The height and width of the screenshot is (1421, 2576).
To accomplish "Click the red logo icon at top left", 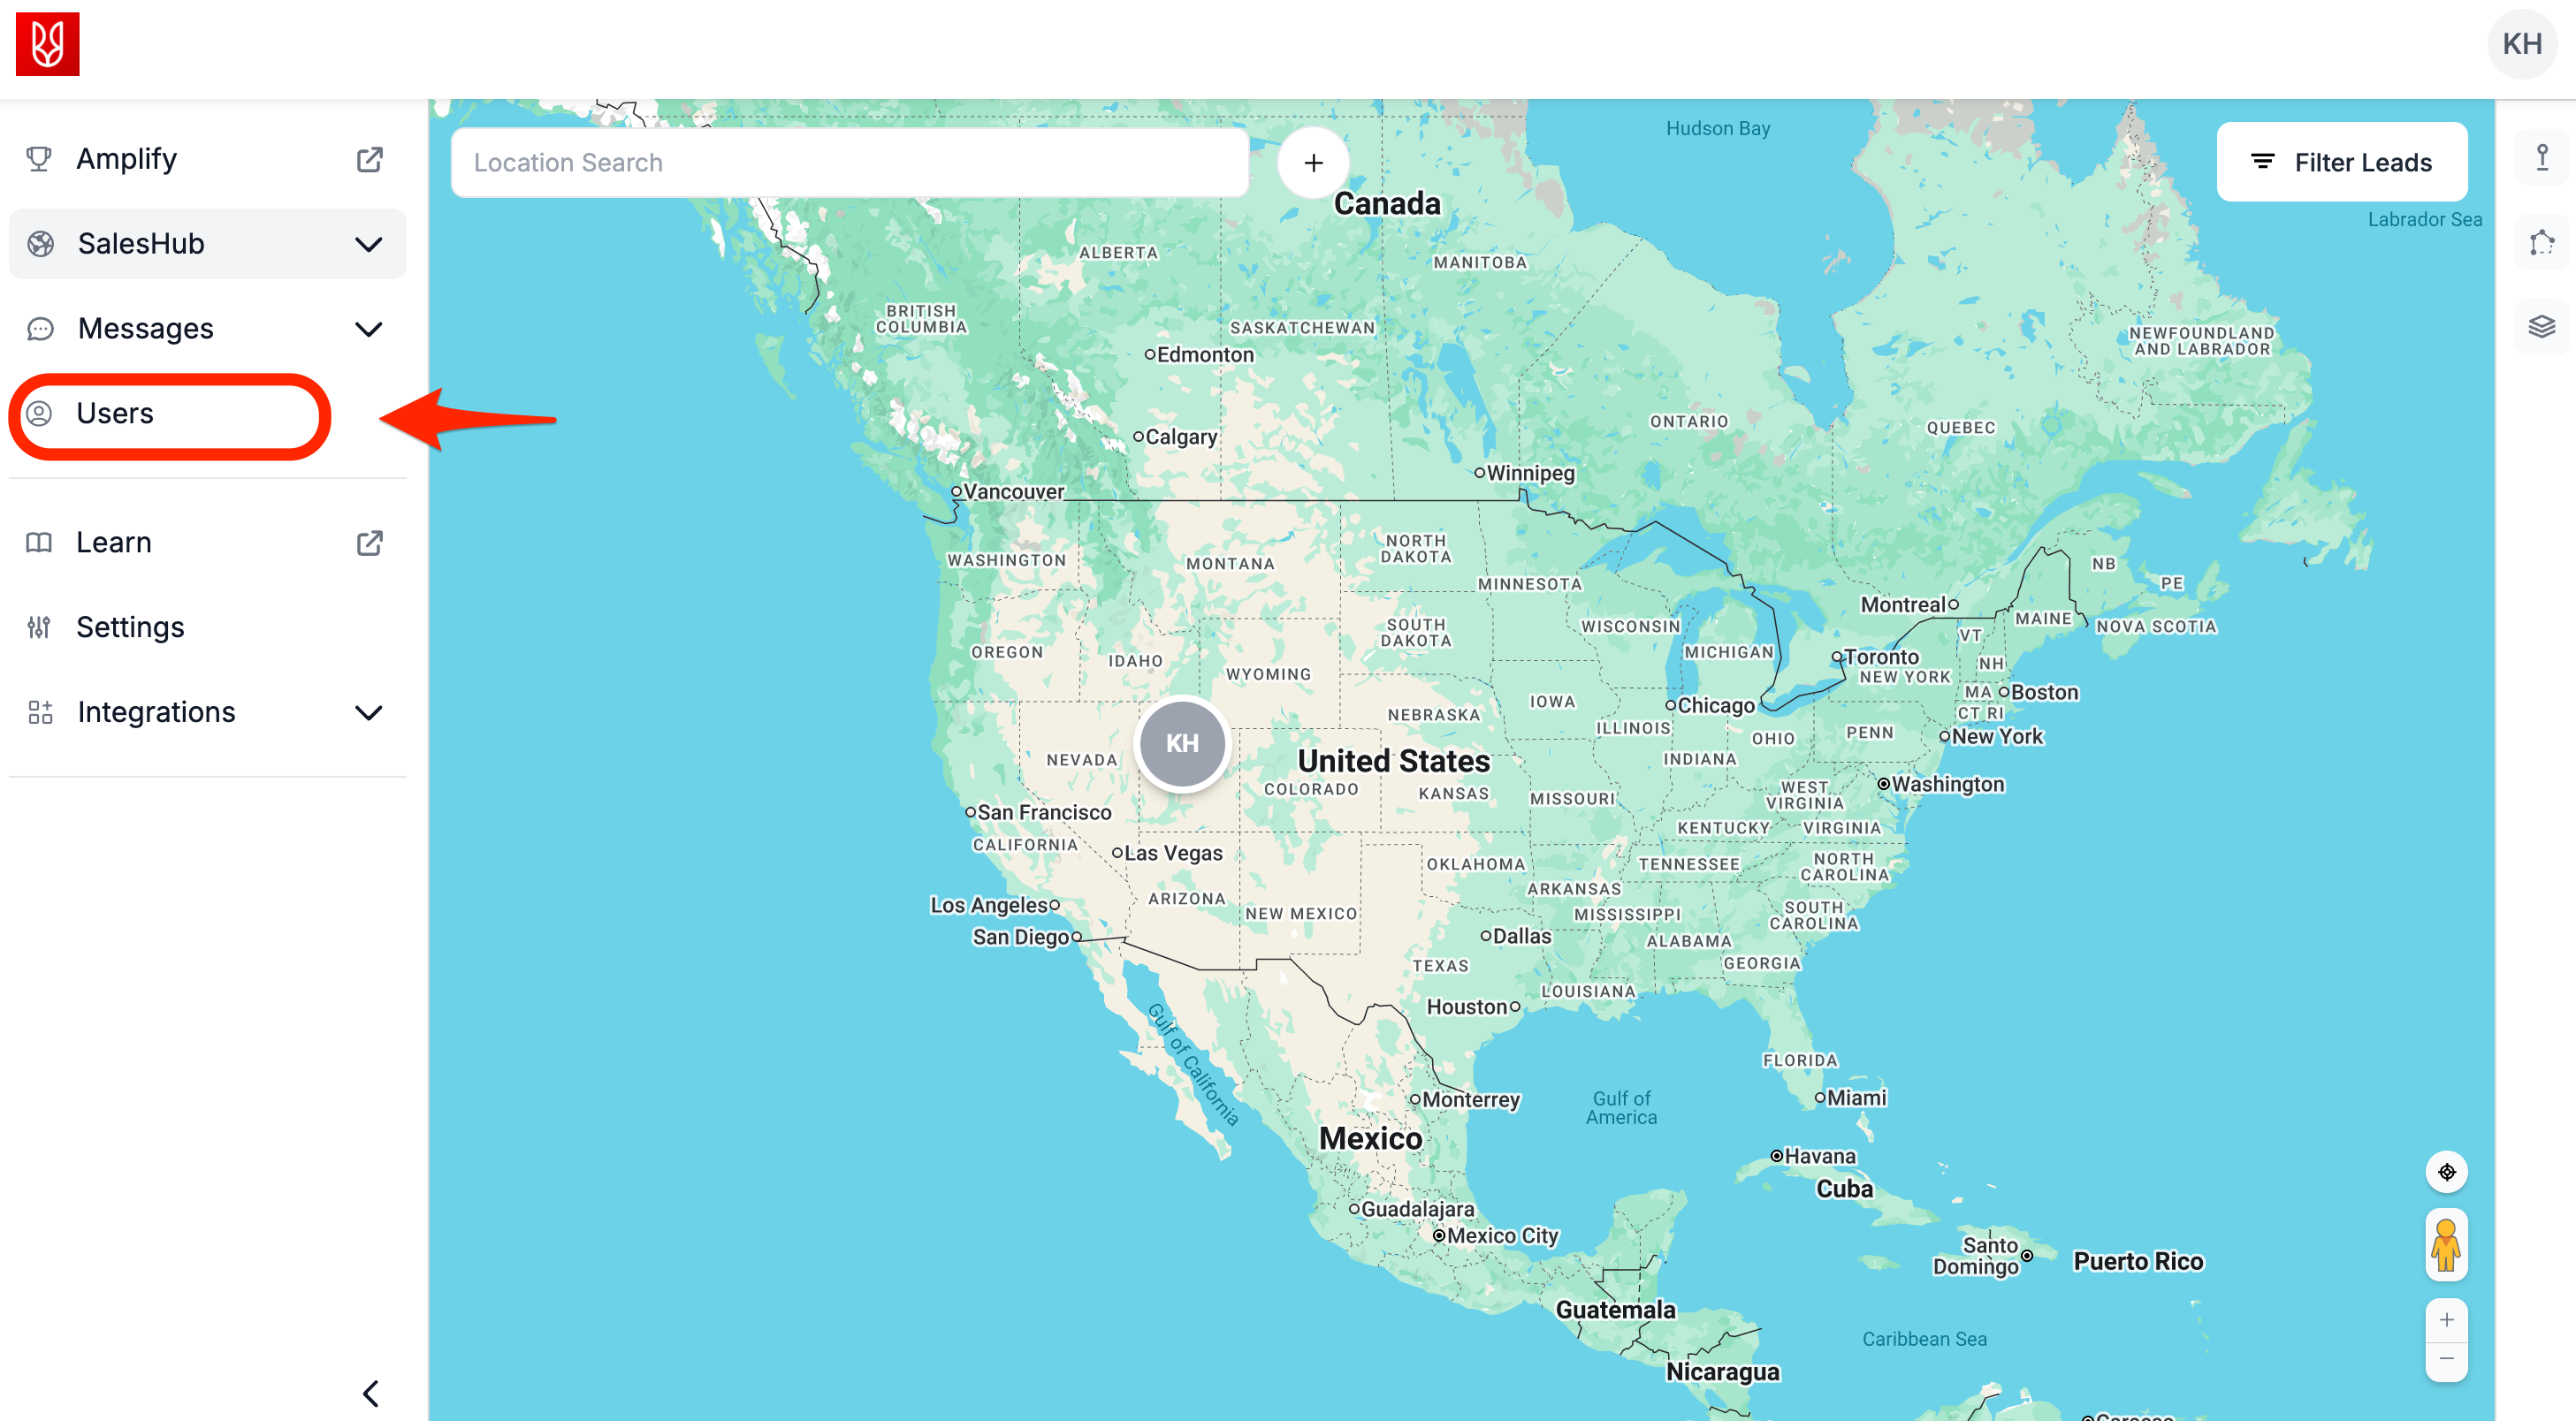I will 47,44.
